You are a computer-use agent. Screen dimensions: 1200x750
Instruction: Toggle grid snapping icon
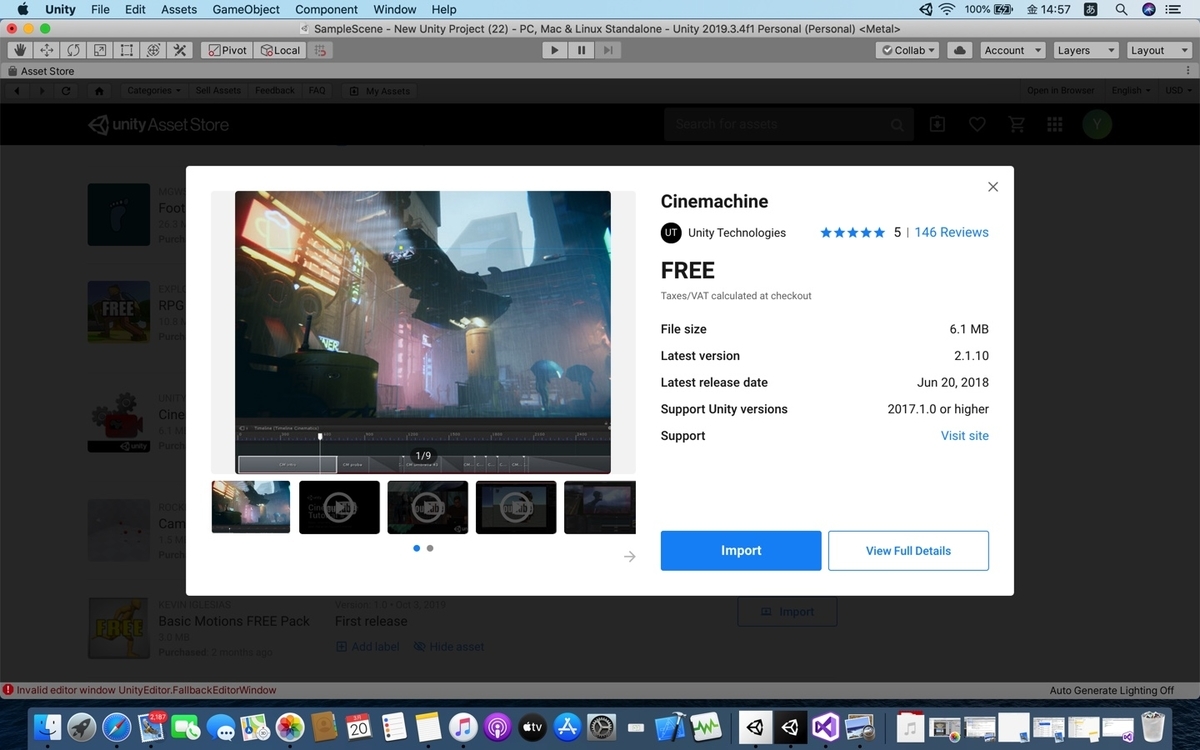point(320,50)
